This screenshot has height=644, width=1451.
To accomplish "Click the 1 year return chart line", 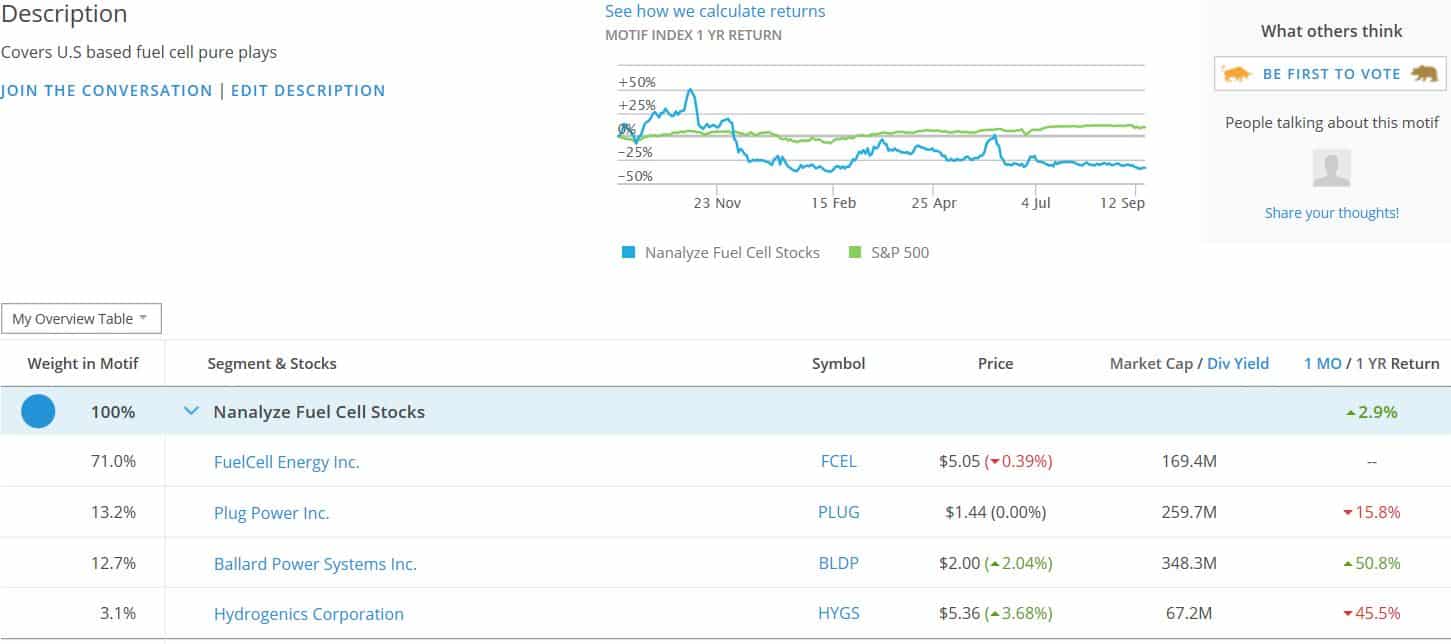I will [x=880, y=150].
